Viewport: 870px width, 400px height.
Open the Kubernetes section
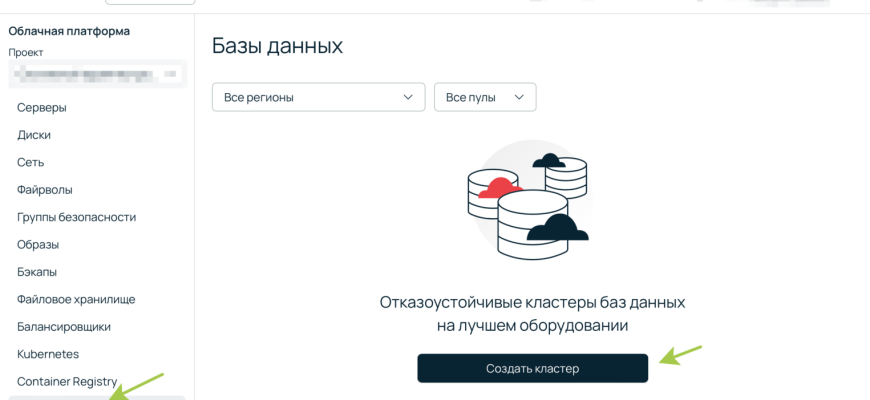click(48, 354)
